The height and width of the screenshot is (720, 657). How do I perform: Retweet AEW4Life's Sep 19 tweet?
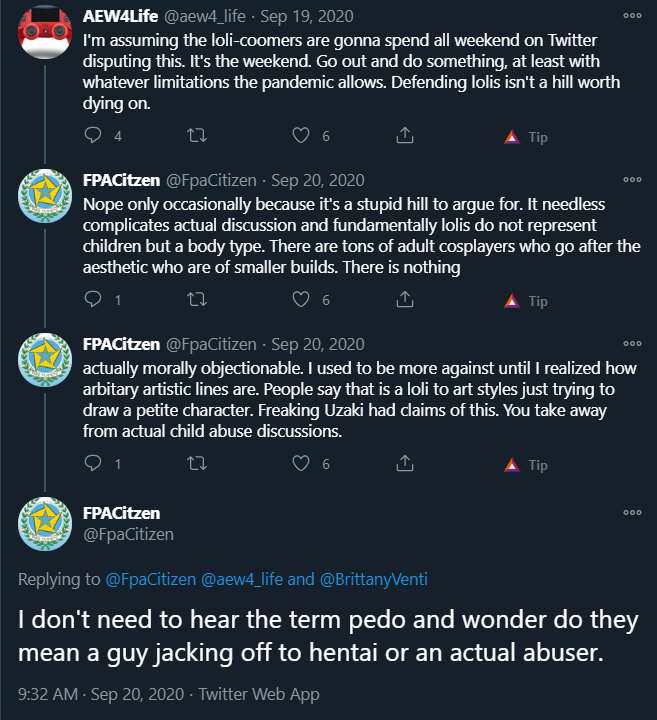(197, 135)
